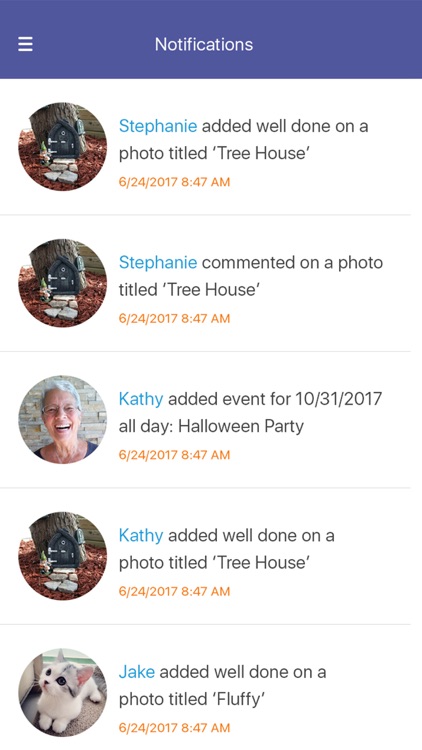Open Stephanie's 'added well done' Tree House text
422x750 pixels.
point(243,139)
